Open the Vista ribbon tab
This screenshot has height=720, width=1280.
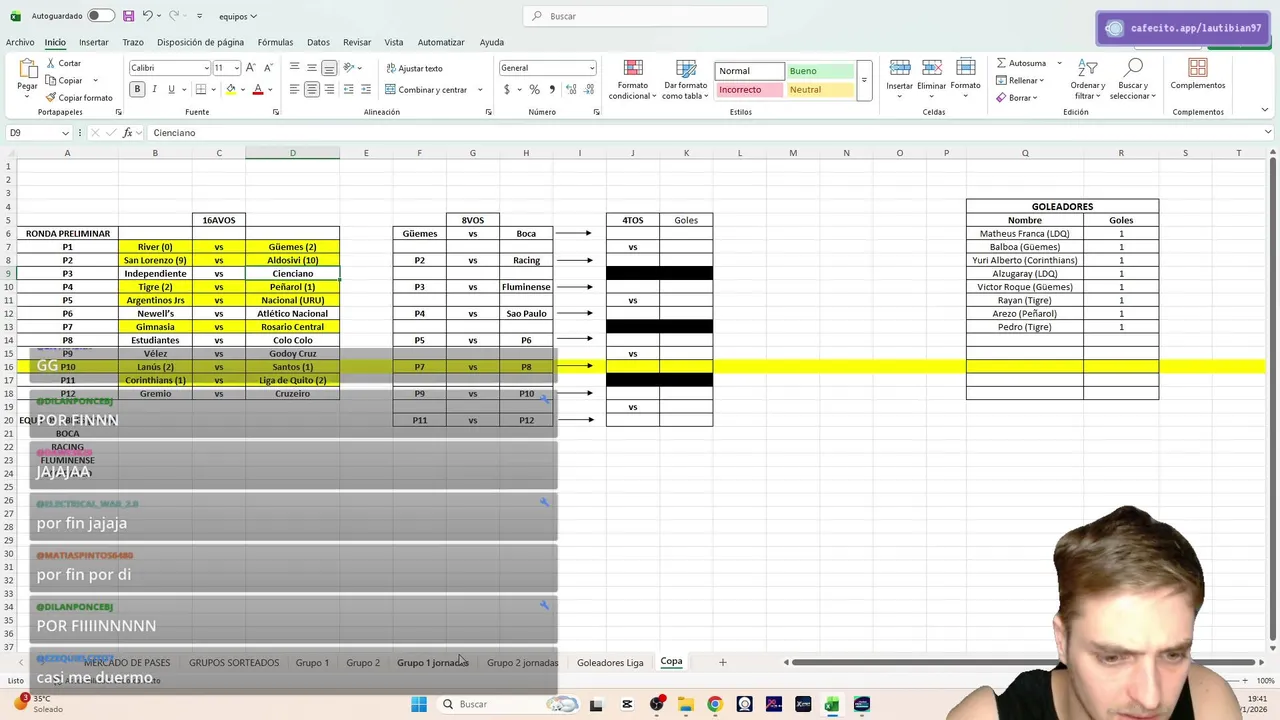(x=394, y=42)
